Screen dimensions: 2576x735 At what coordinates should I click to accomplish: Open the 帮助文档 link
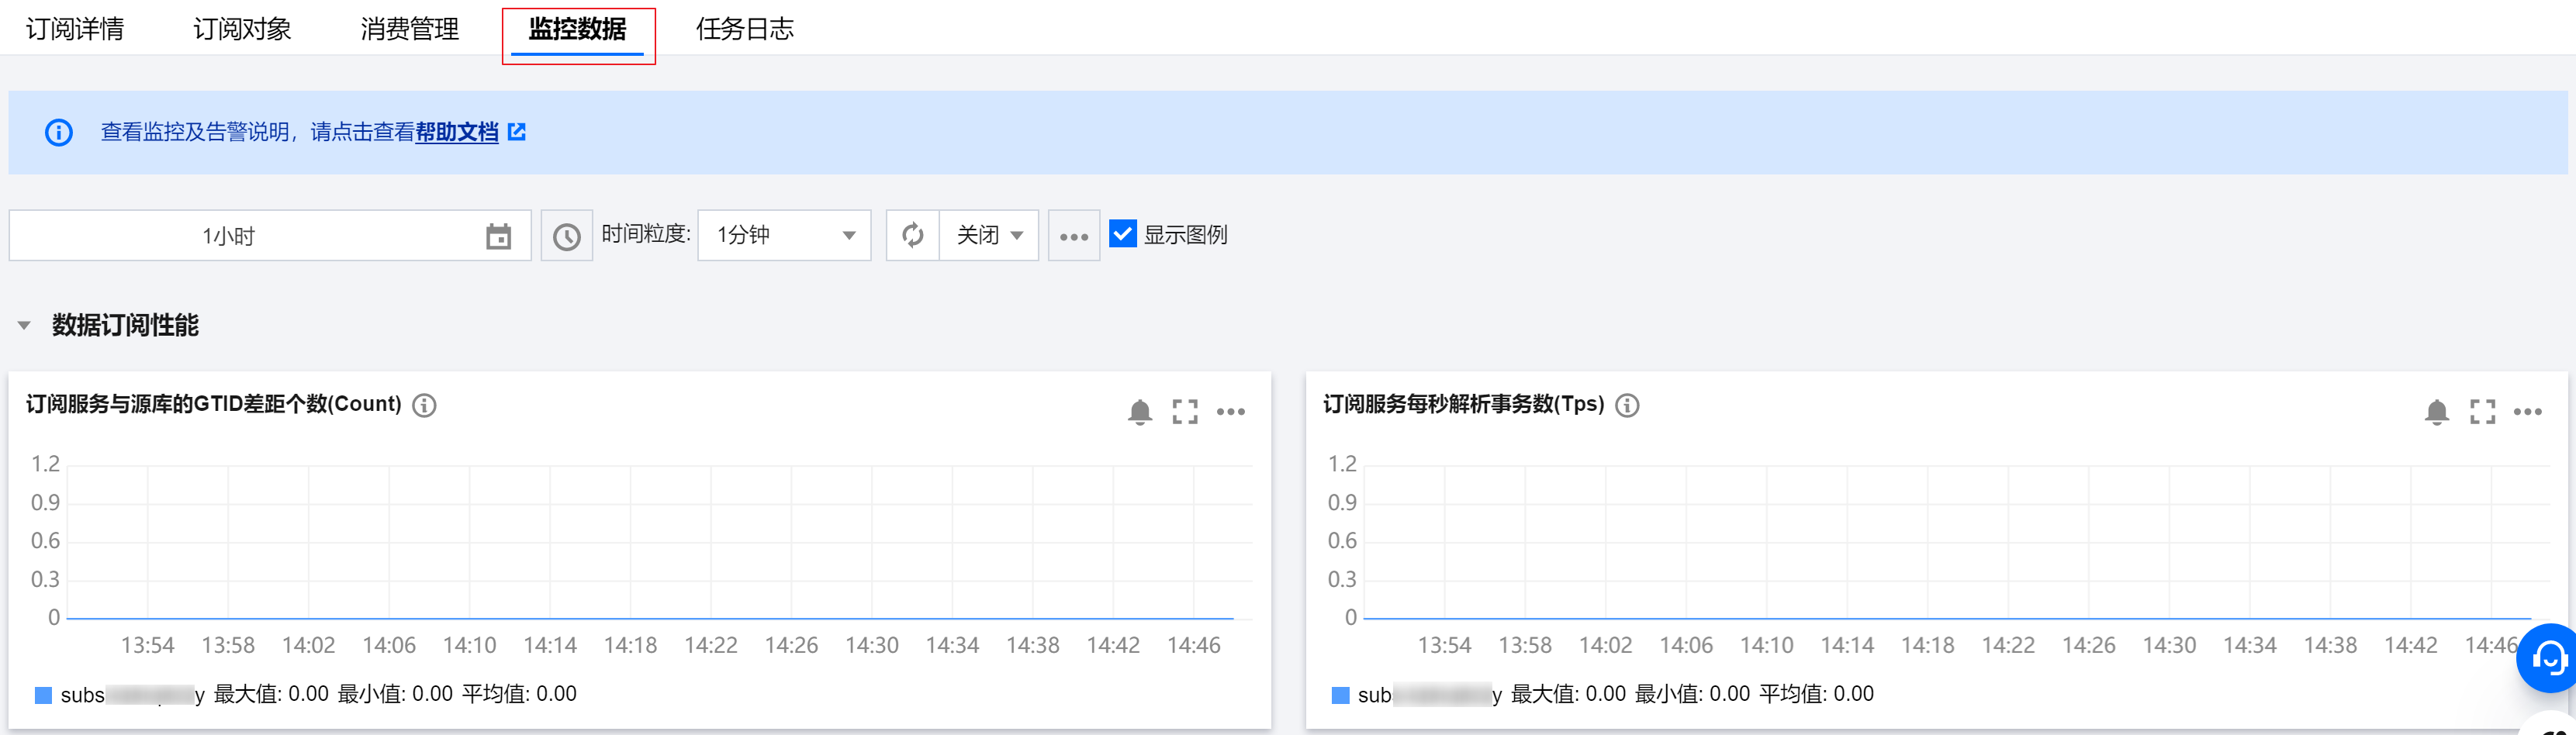457,132
